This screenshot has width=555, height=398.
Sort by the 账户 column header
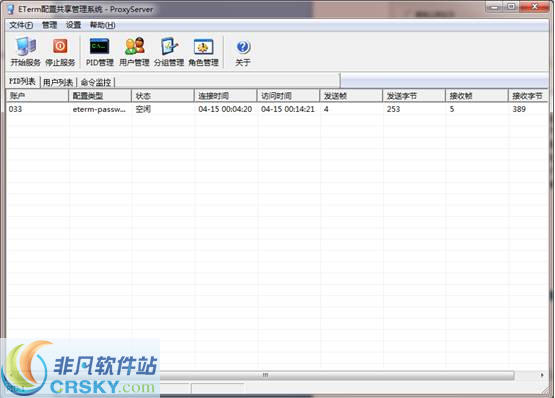(37, 96)
